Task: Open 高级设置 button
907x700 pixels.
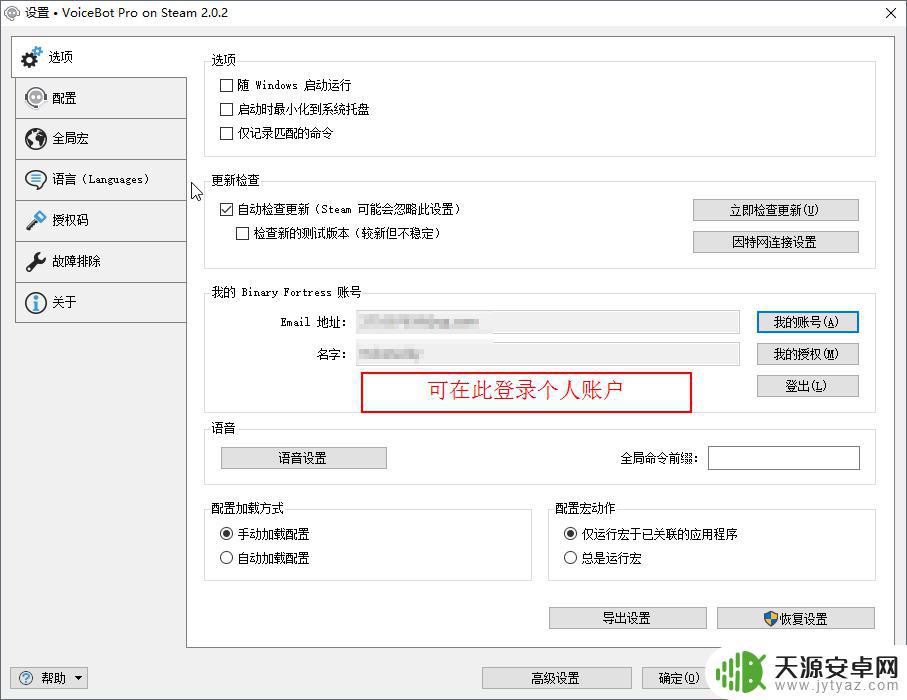Action: point(556,678)
